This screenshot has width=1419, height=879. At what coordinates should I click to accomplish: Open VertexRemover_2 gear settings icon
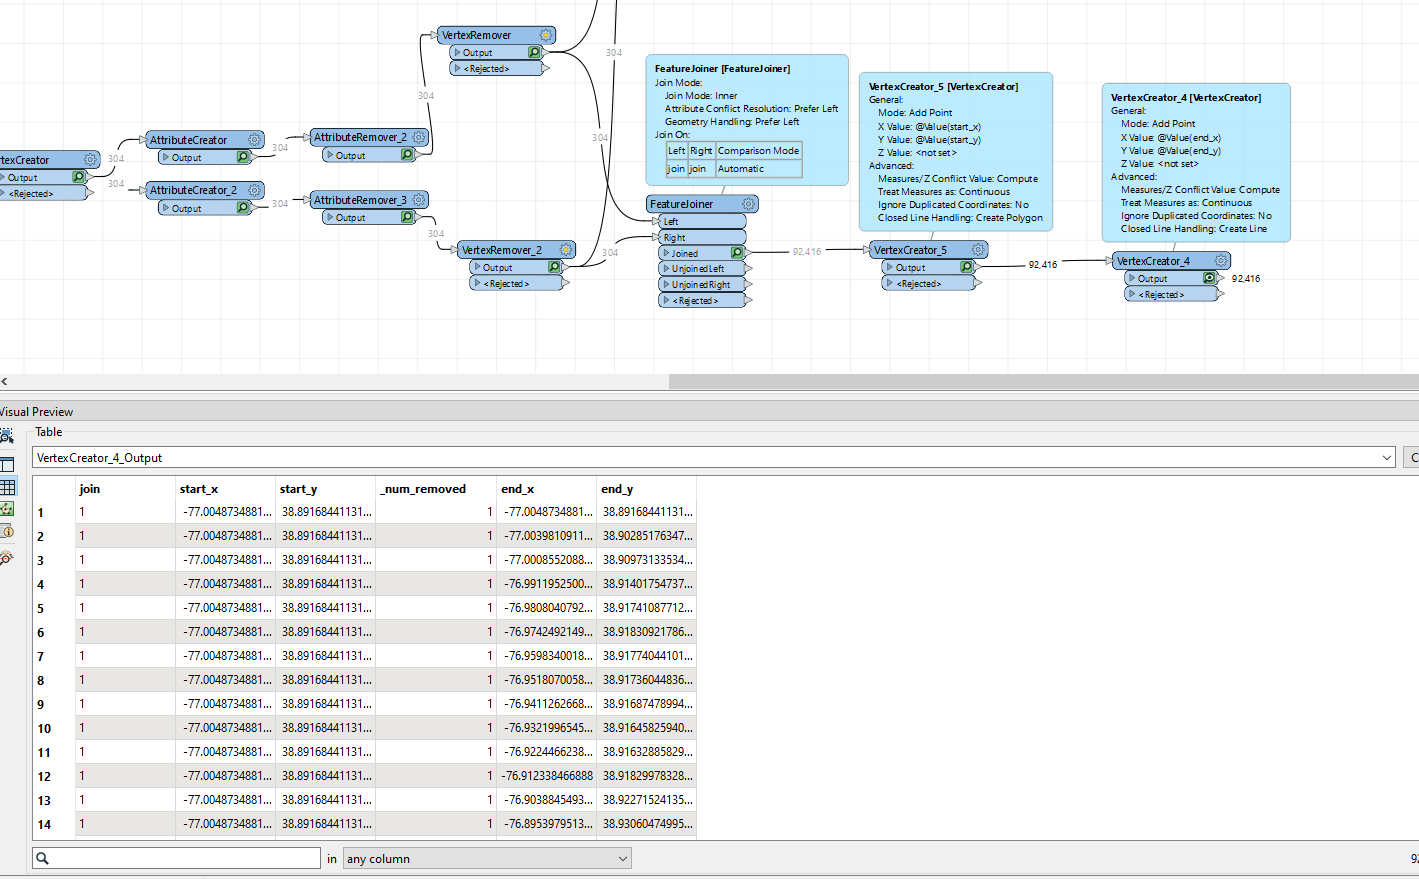pos(565,250)
